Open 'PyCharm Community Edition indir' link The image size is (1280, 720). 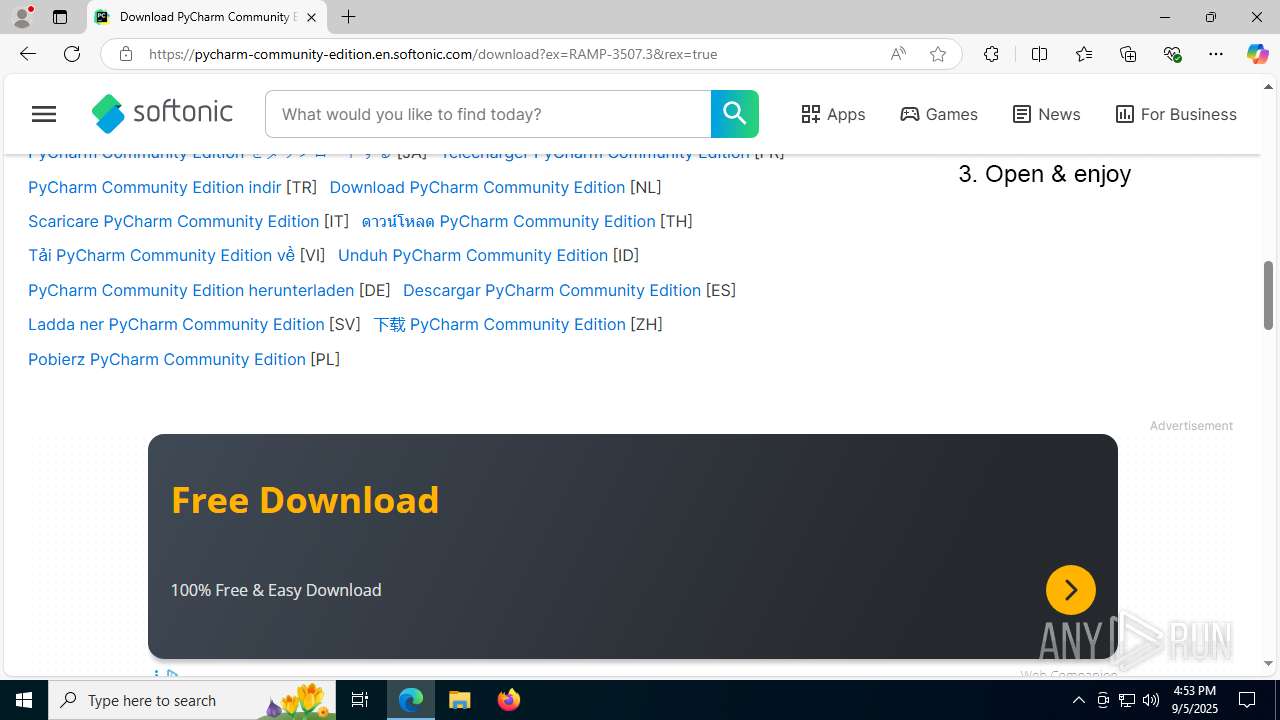[154, 187]
